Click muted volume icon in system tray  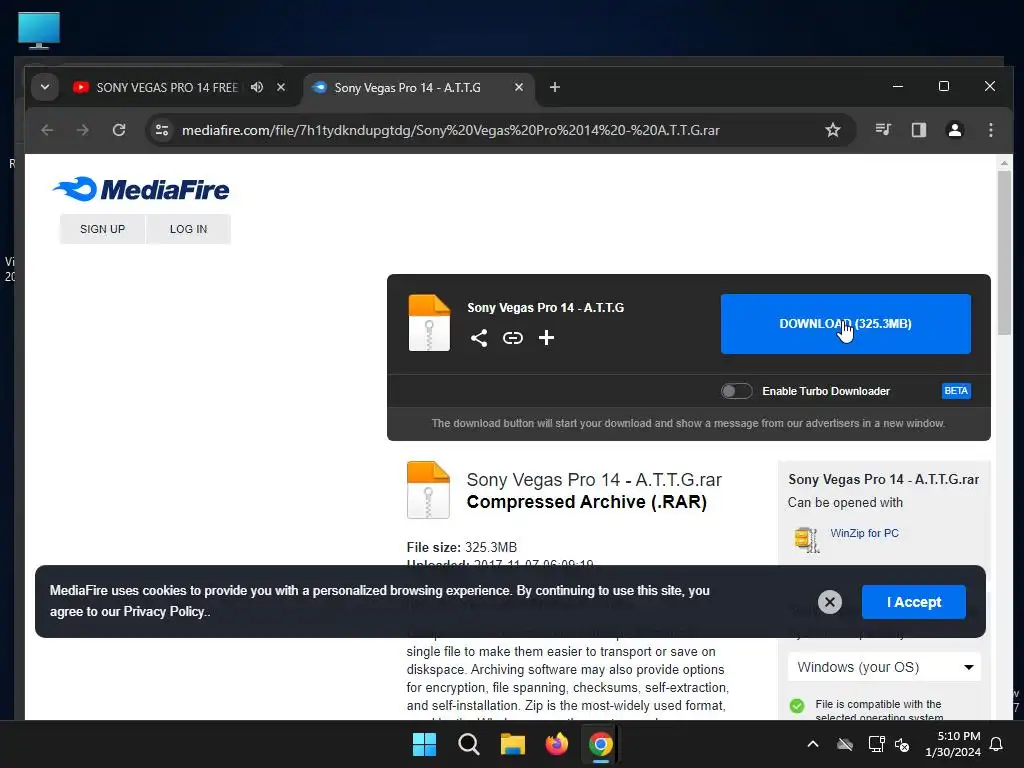[902, 744]
